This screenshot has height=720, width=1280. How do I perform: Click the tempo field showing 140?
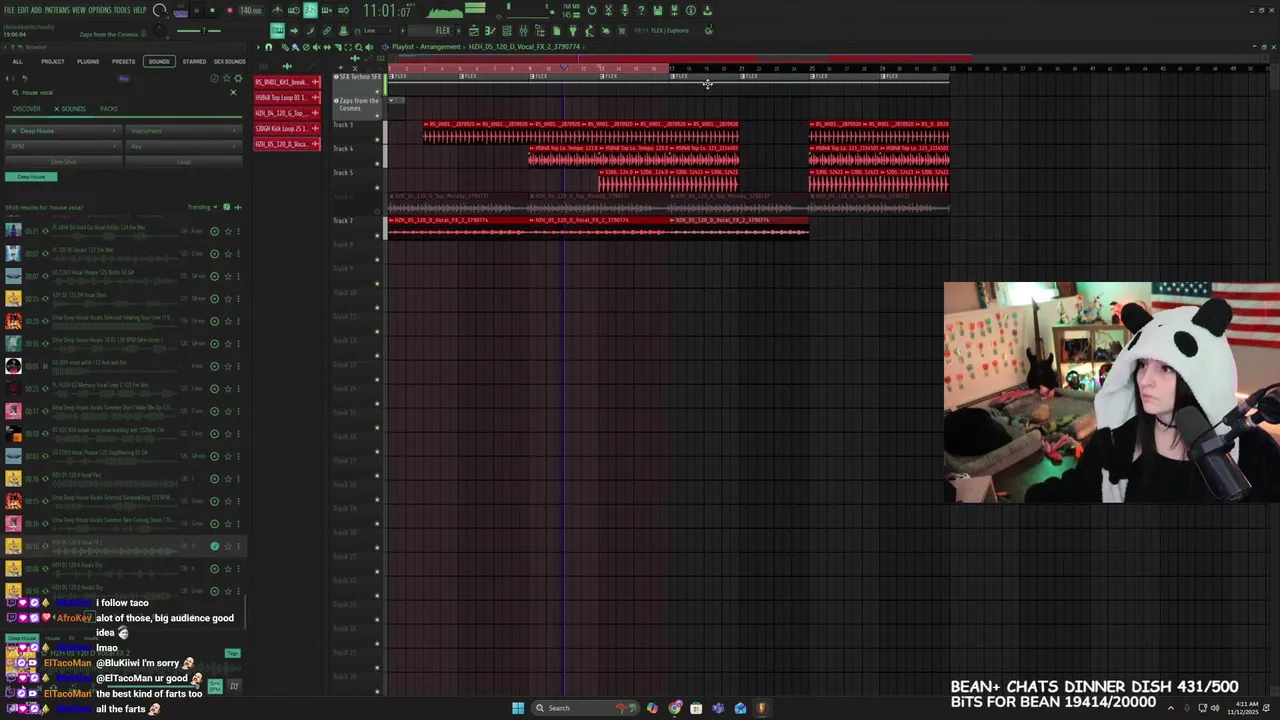point(250,10)
